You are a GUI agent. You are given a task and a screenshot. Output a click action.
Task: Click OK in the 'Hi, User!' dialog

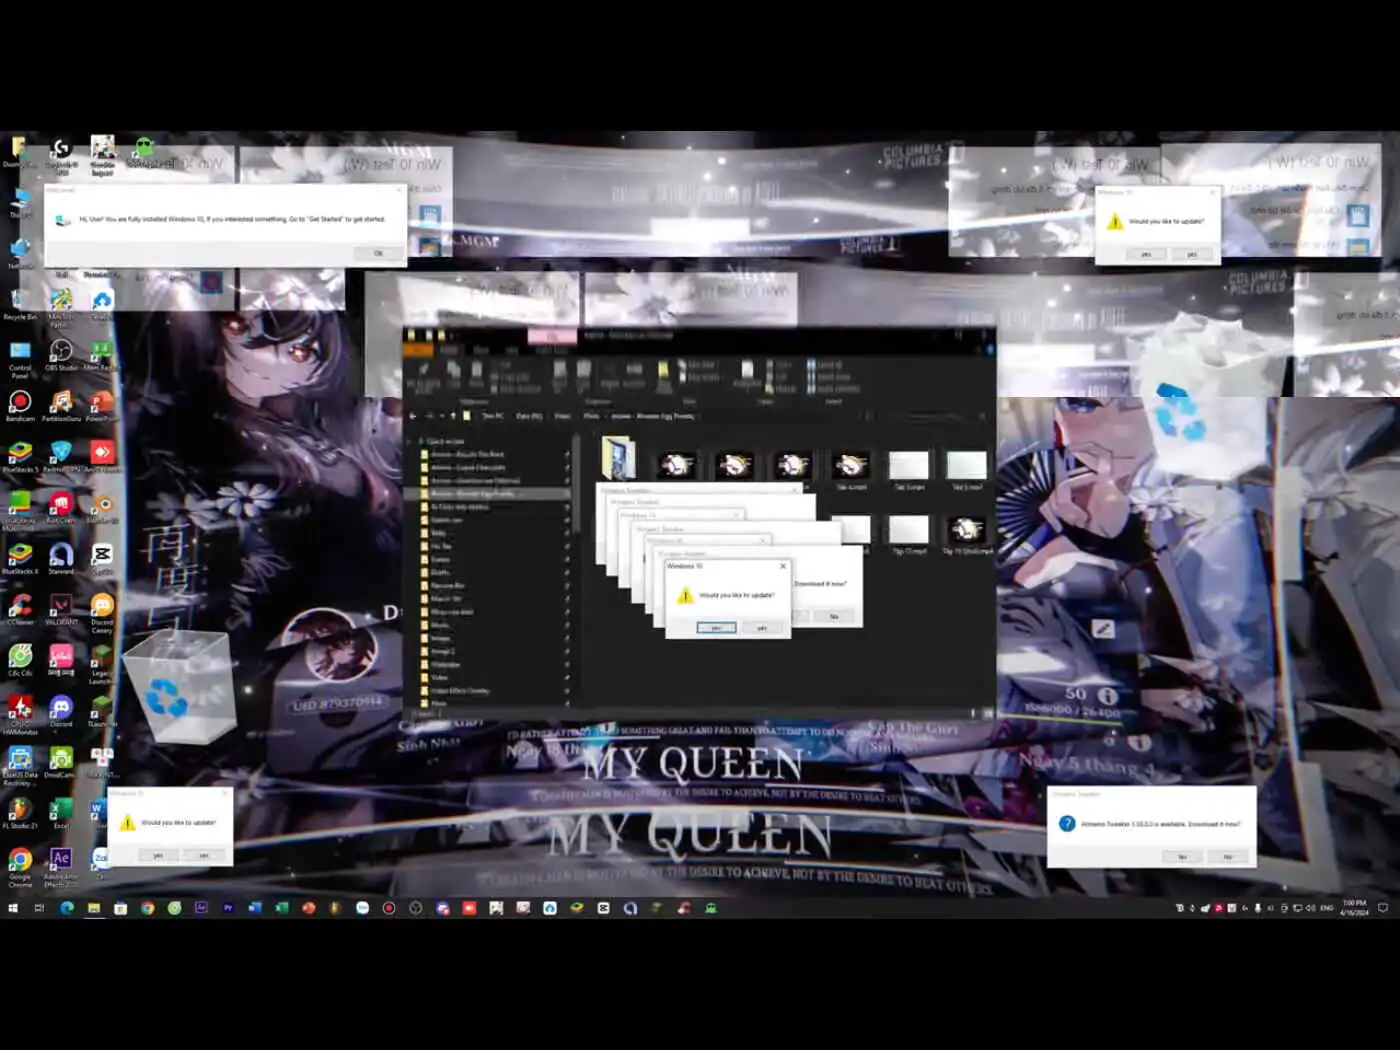click(378, 253)
